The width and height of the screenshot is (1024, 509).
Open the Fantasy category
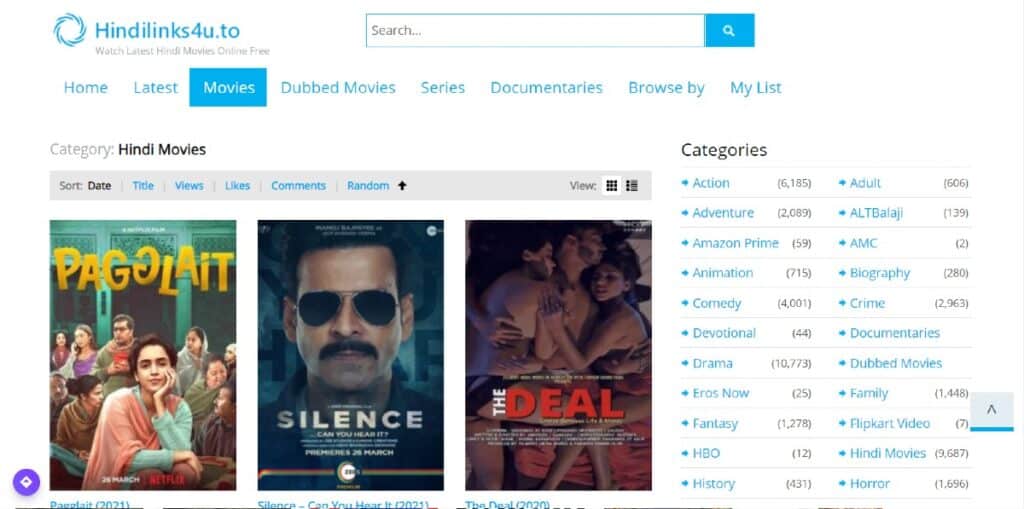pos(715,423)
